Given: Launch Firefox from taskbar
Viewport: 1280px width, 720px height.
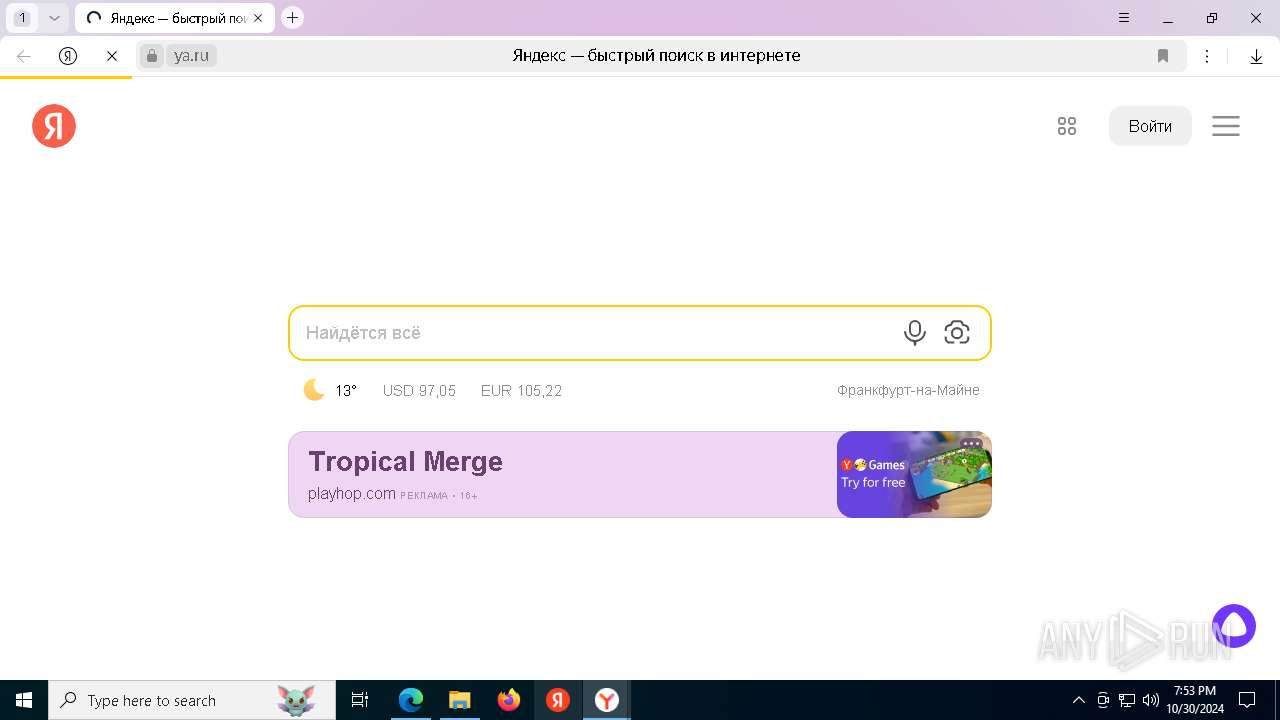Looking at the screenshot, I should 509,700.
